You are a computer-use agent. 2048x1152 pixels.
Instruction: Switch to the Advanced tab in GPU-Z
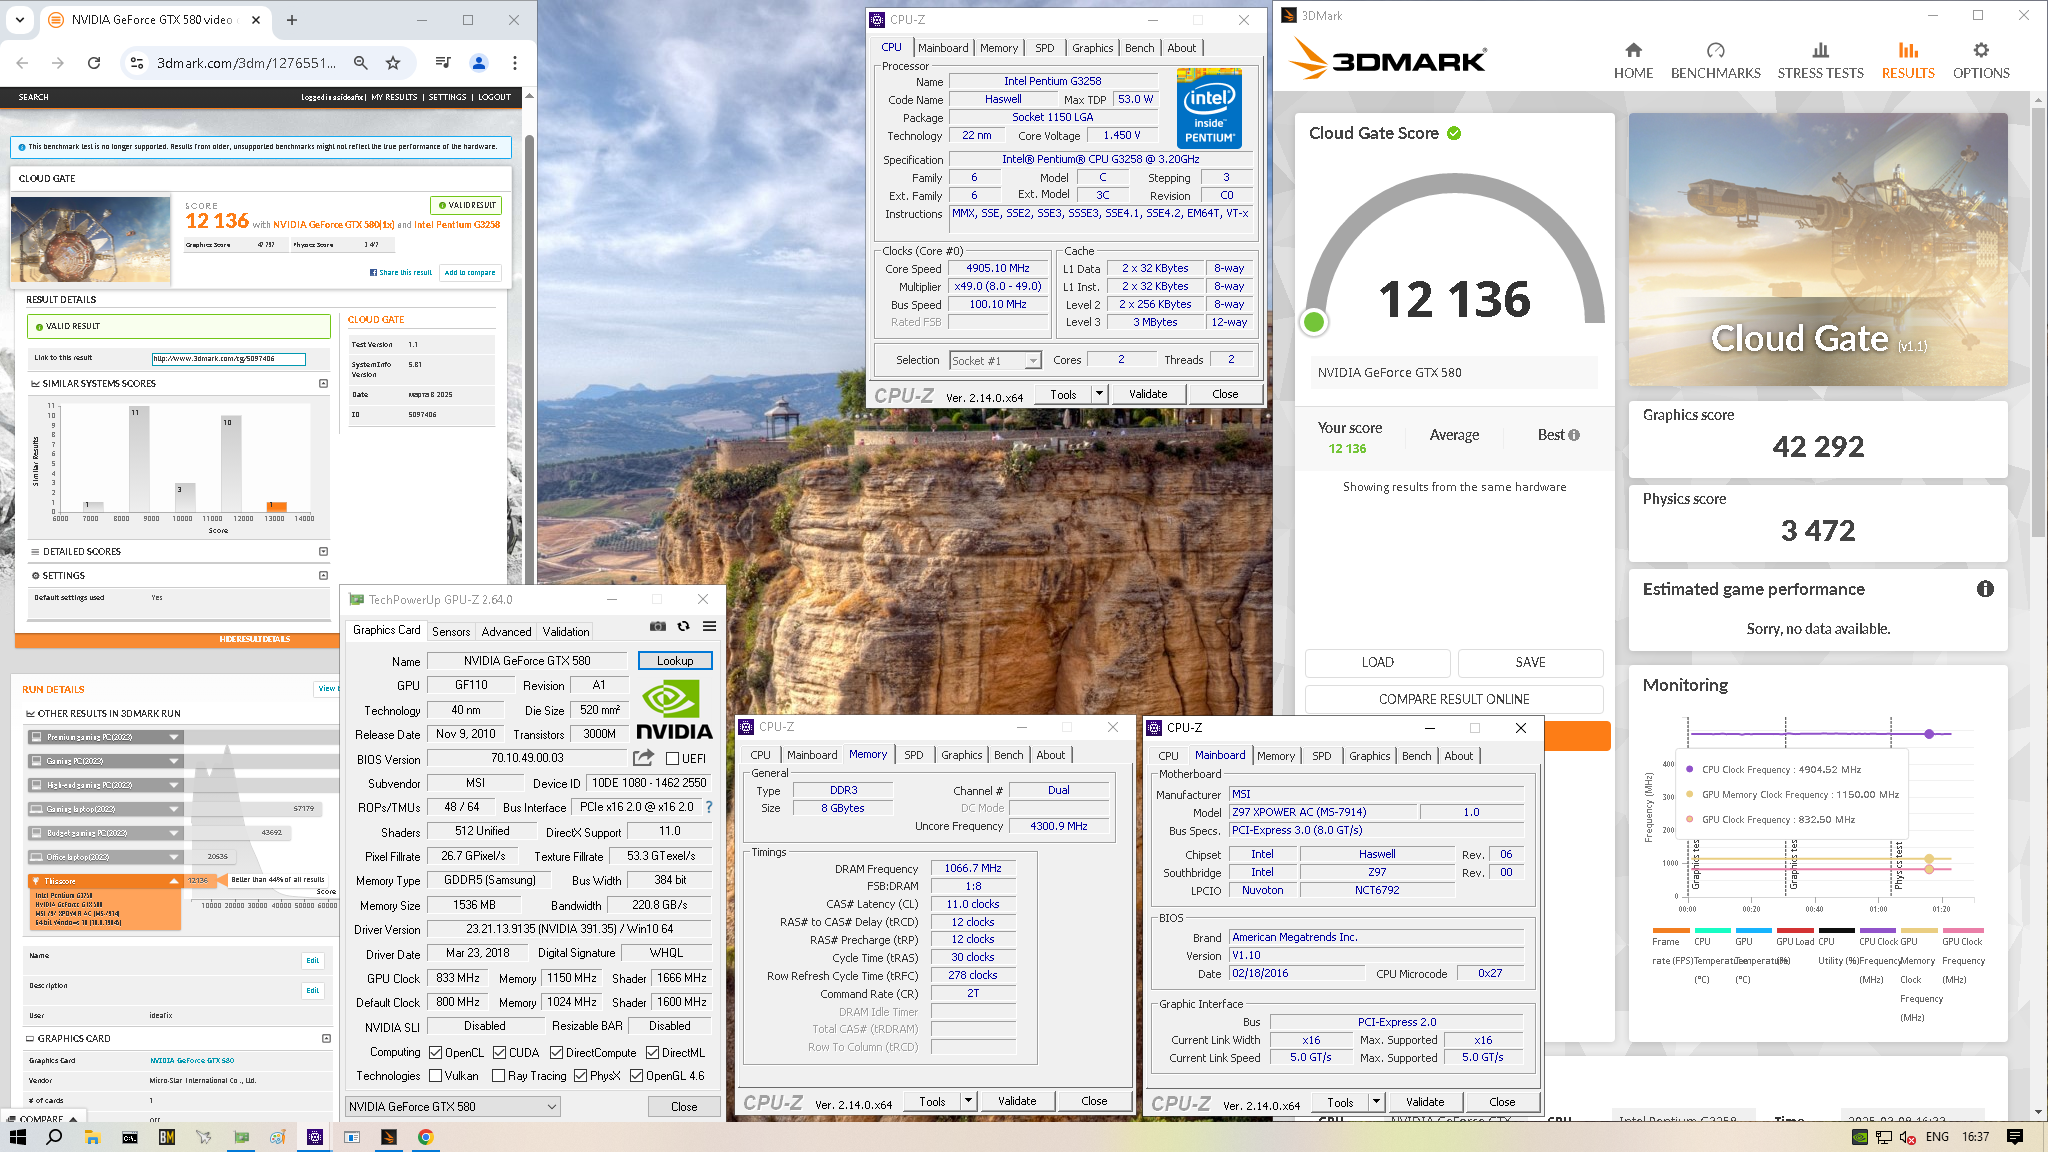pyautogui.click(x=506, y=631)
